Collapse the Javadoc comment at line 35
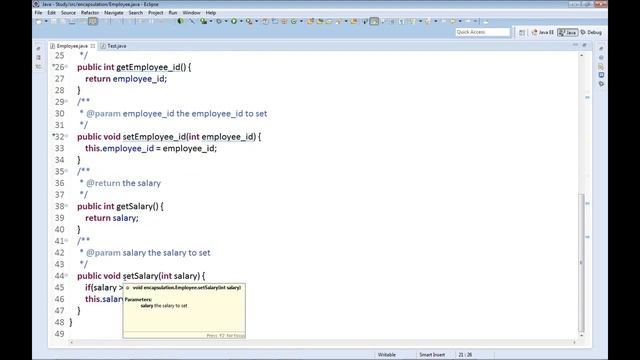Image resolution: width=640 pixels, height=360 pixels. coord(67,171)
